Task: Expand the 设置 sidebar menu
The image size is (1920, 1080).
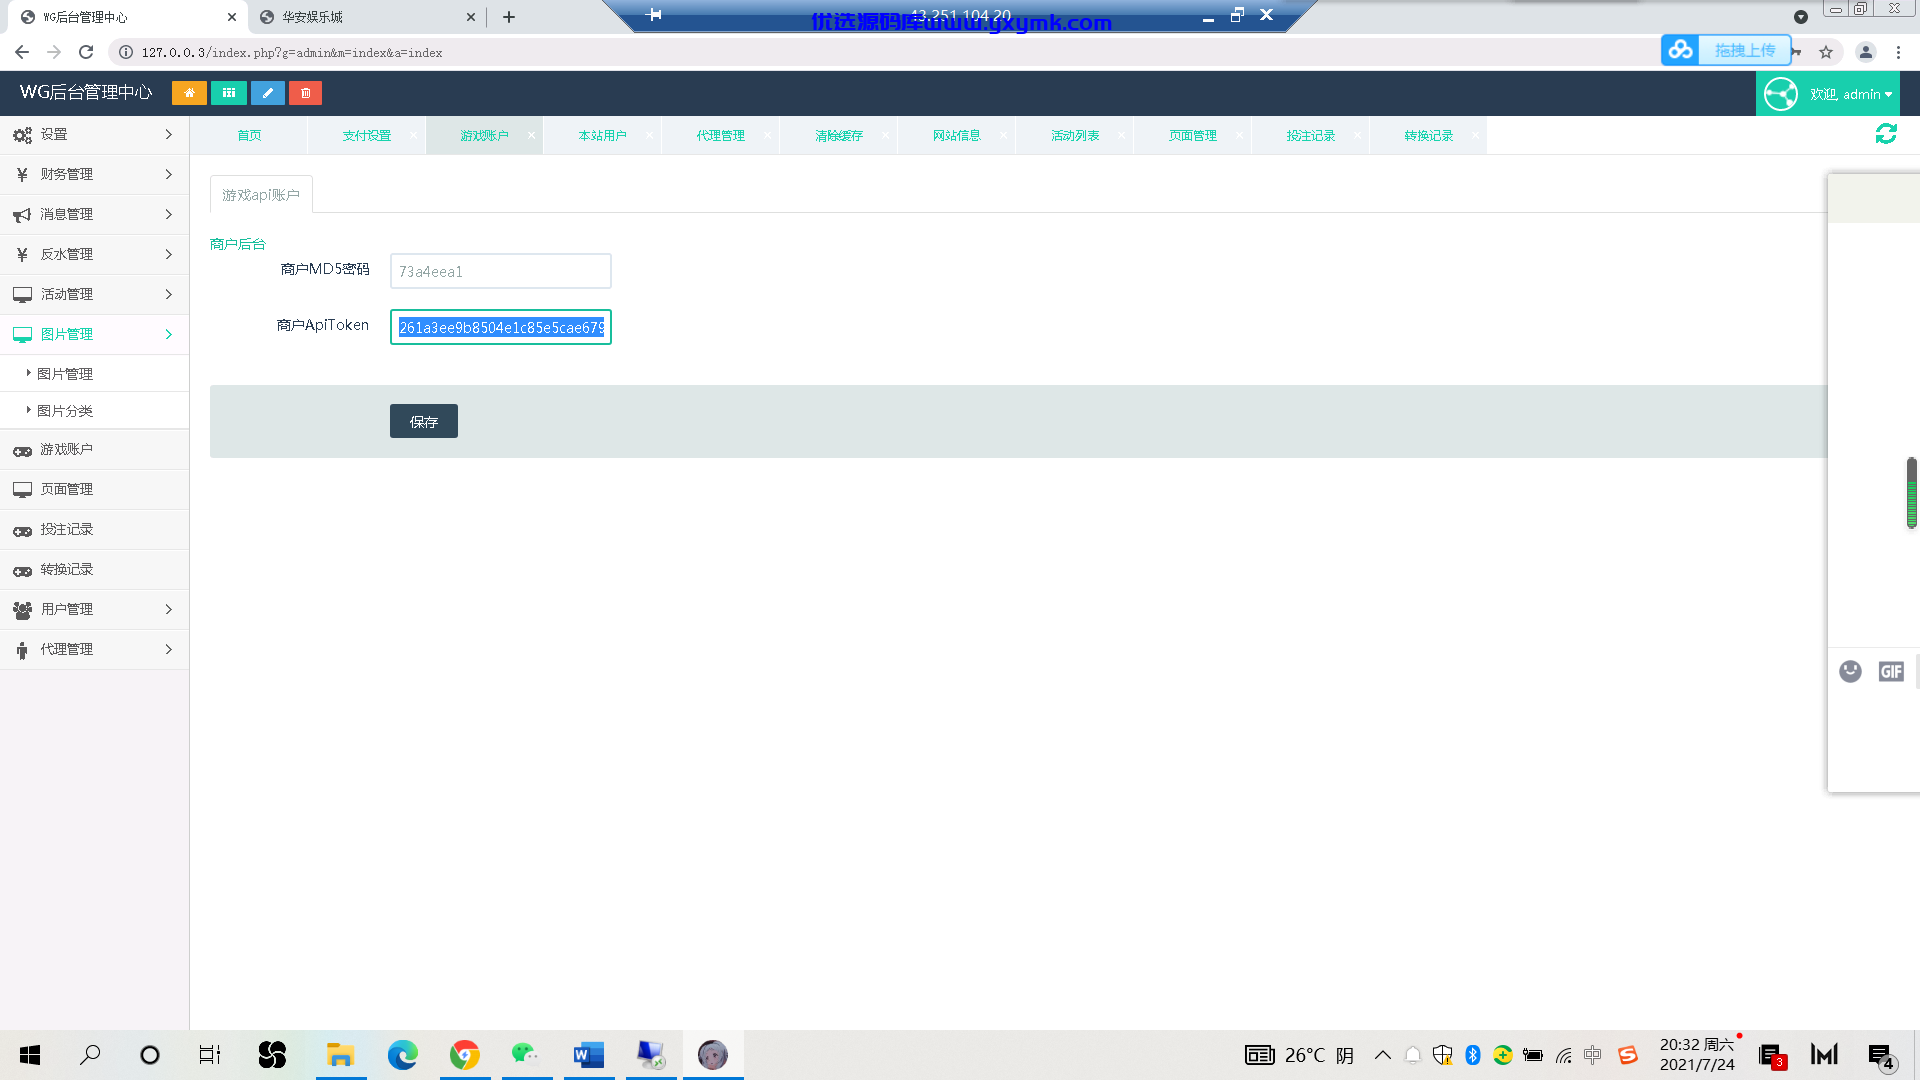Action: tap(95, 134)
